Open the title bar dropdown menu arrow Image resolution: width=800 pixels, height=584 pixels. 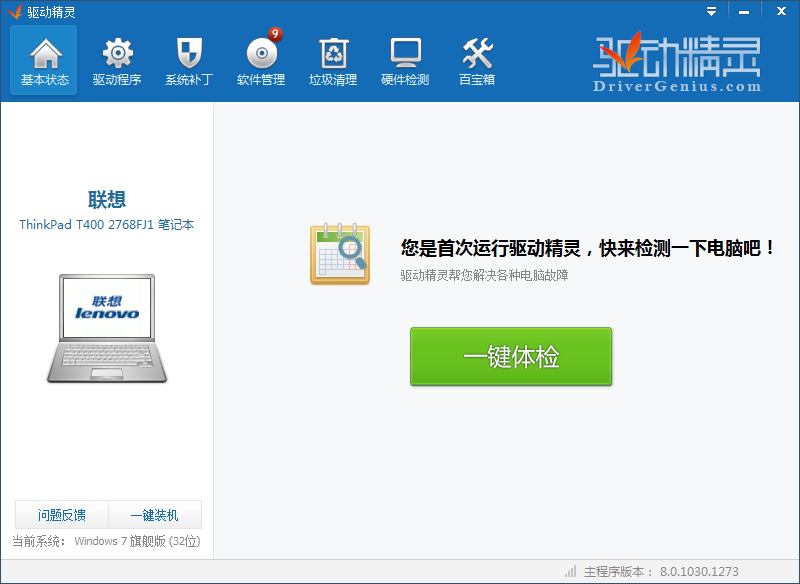(712, 11)
